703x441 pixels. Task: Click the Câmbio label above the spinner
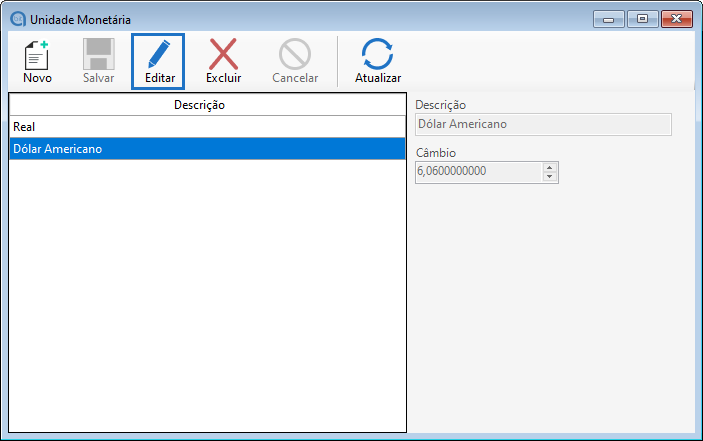click(x=436, y=153)
